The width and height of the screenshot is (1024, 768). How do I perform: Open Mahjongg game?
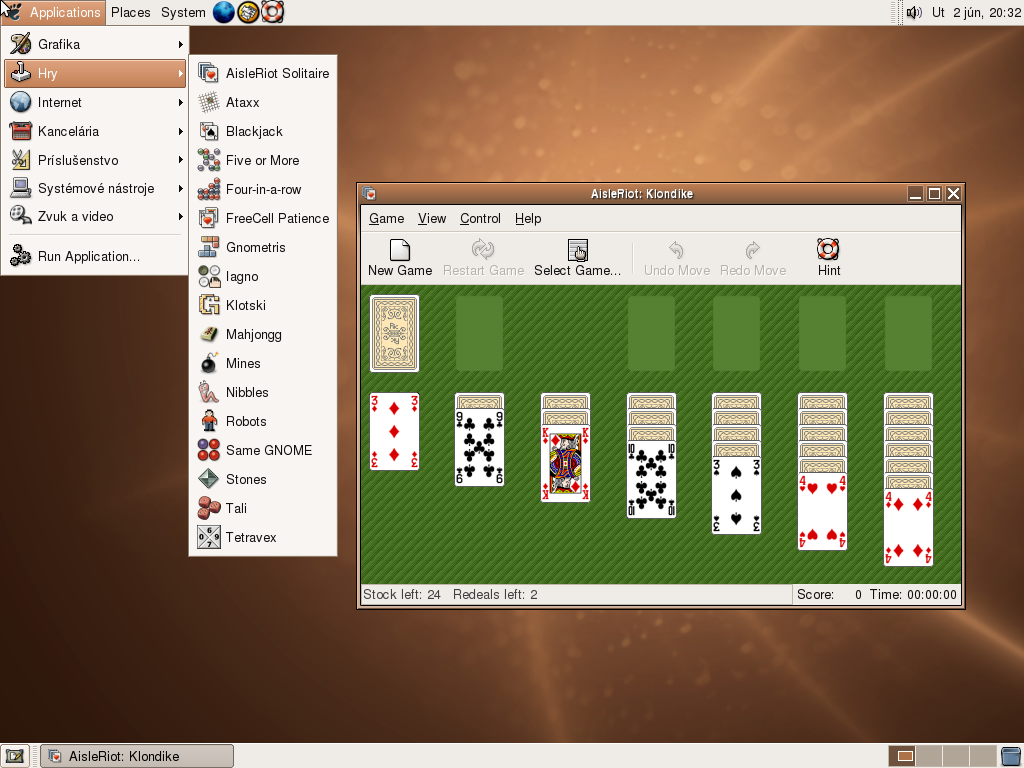pyautogui.click(x=263, y=334)
